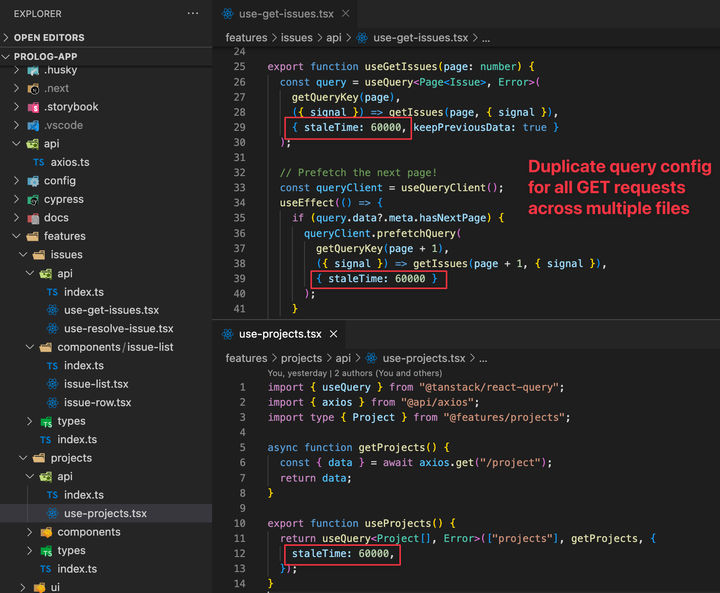Open use-resolve-issue.tsx in the file tree
This screenshot has height=593, width=720.
point(118,328)
